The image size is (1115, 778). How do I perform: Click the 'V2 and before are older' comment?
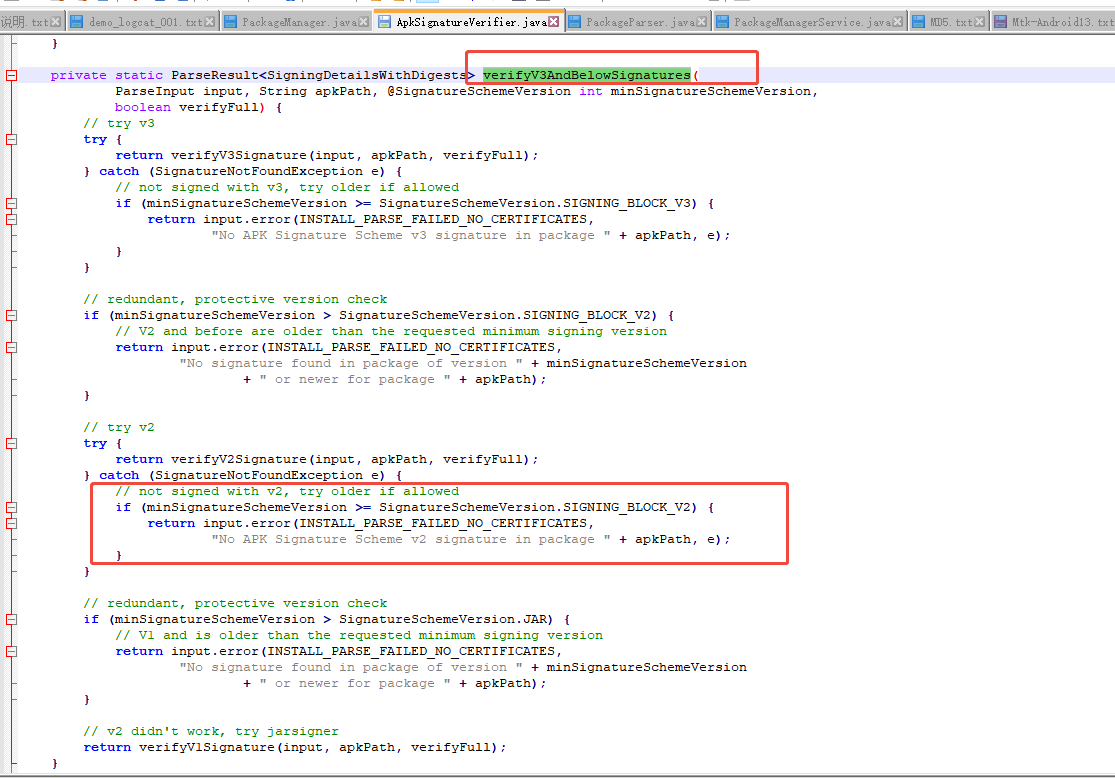click(x=391, y=331)
